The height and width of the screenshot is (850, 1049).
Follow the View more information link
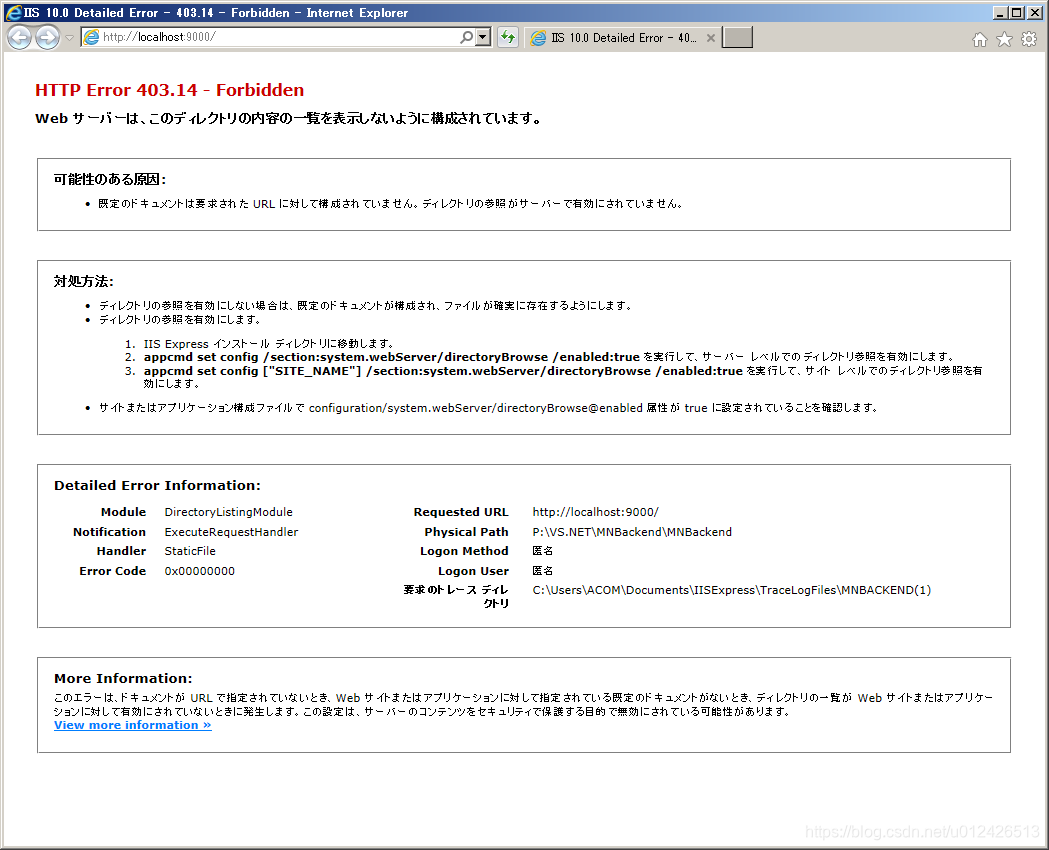click(x=132, y=726)
